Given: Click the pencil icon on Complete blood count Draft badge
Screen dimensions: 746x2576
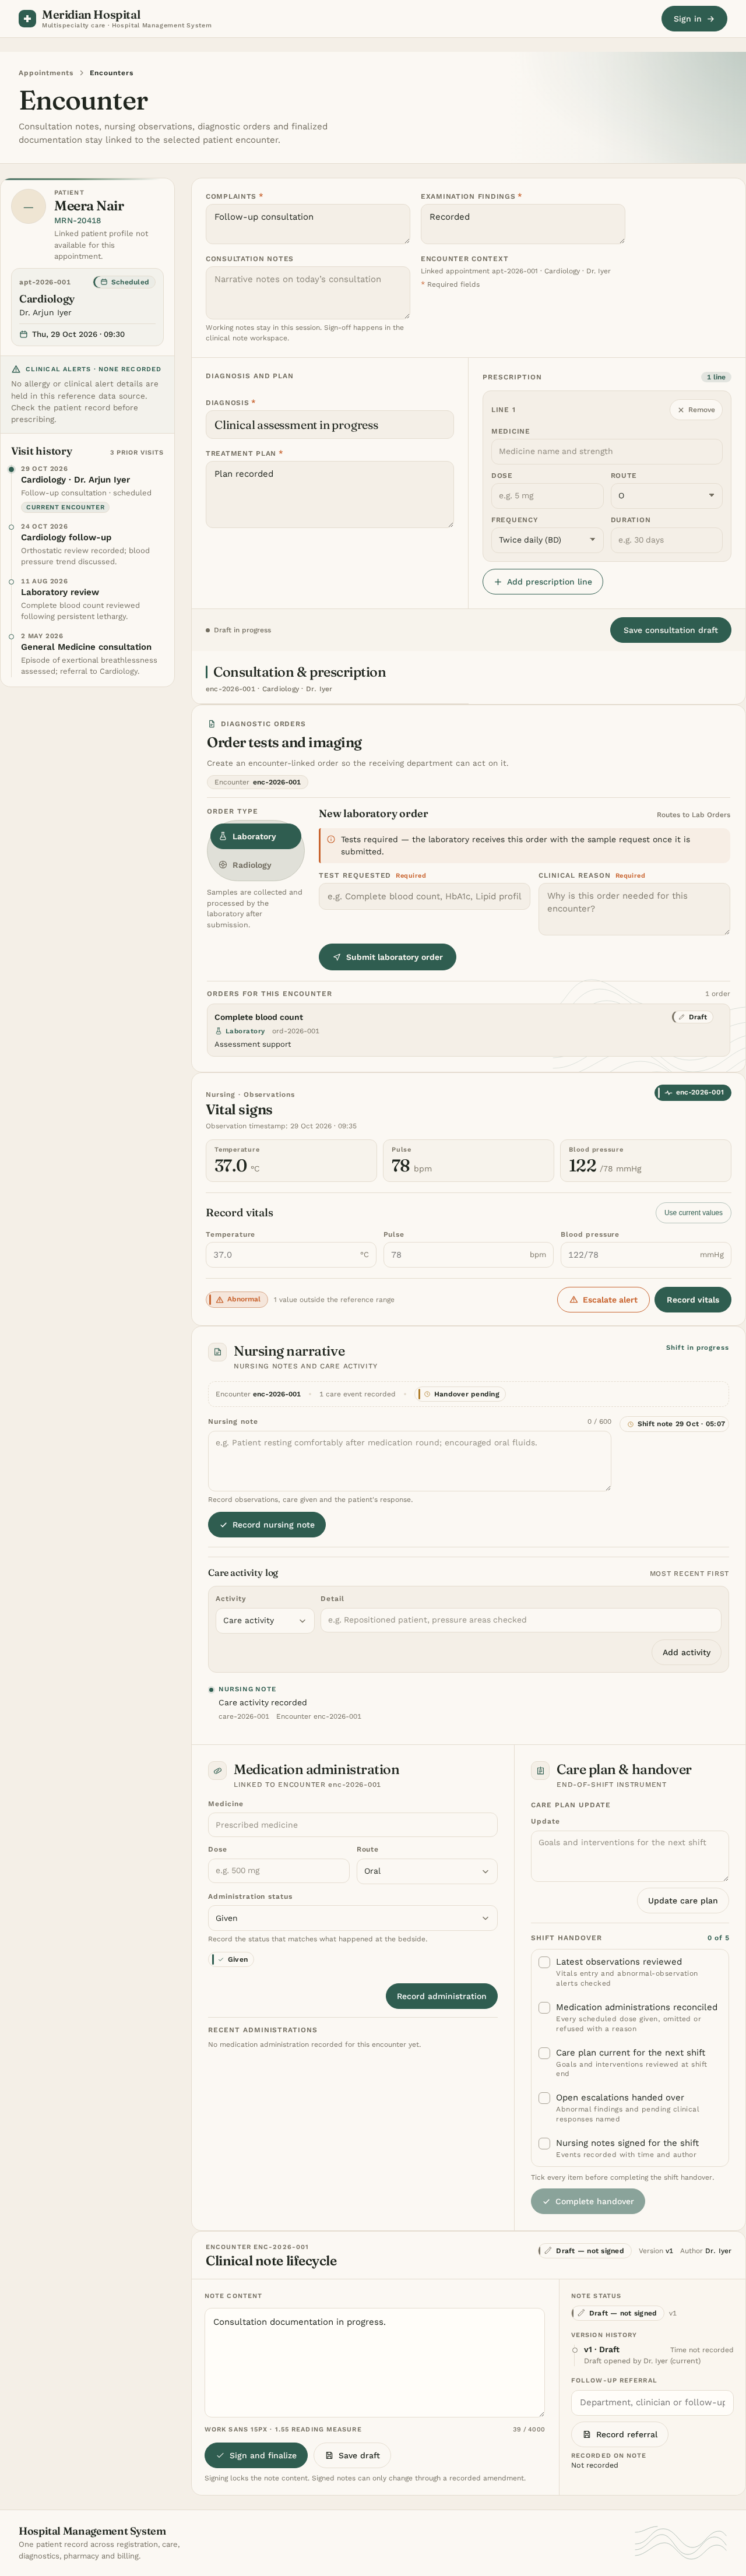Looking at the screenshot, I should (682, 1017).
